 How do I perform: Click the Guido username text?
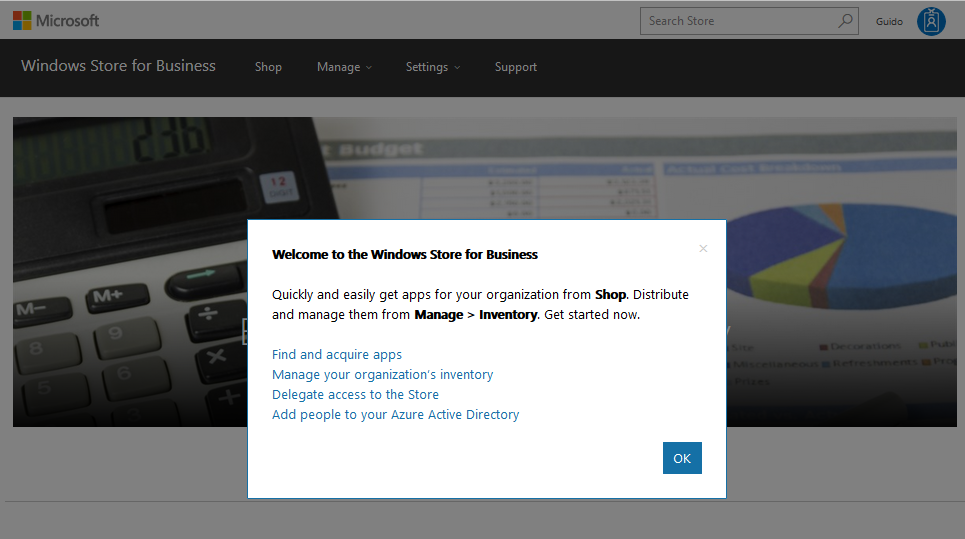tap(889, 22)
